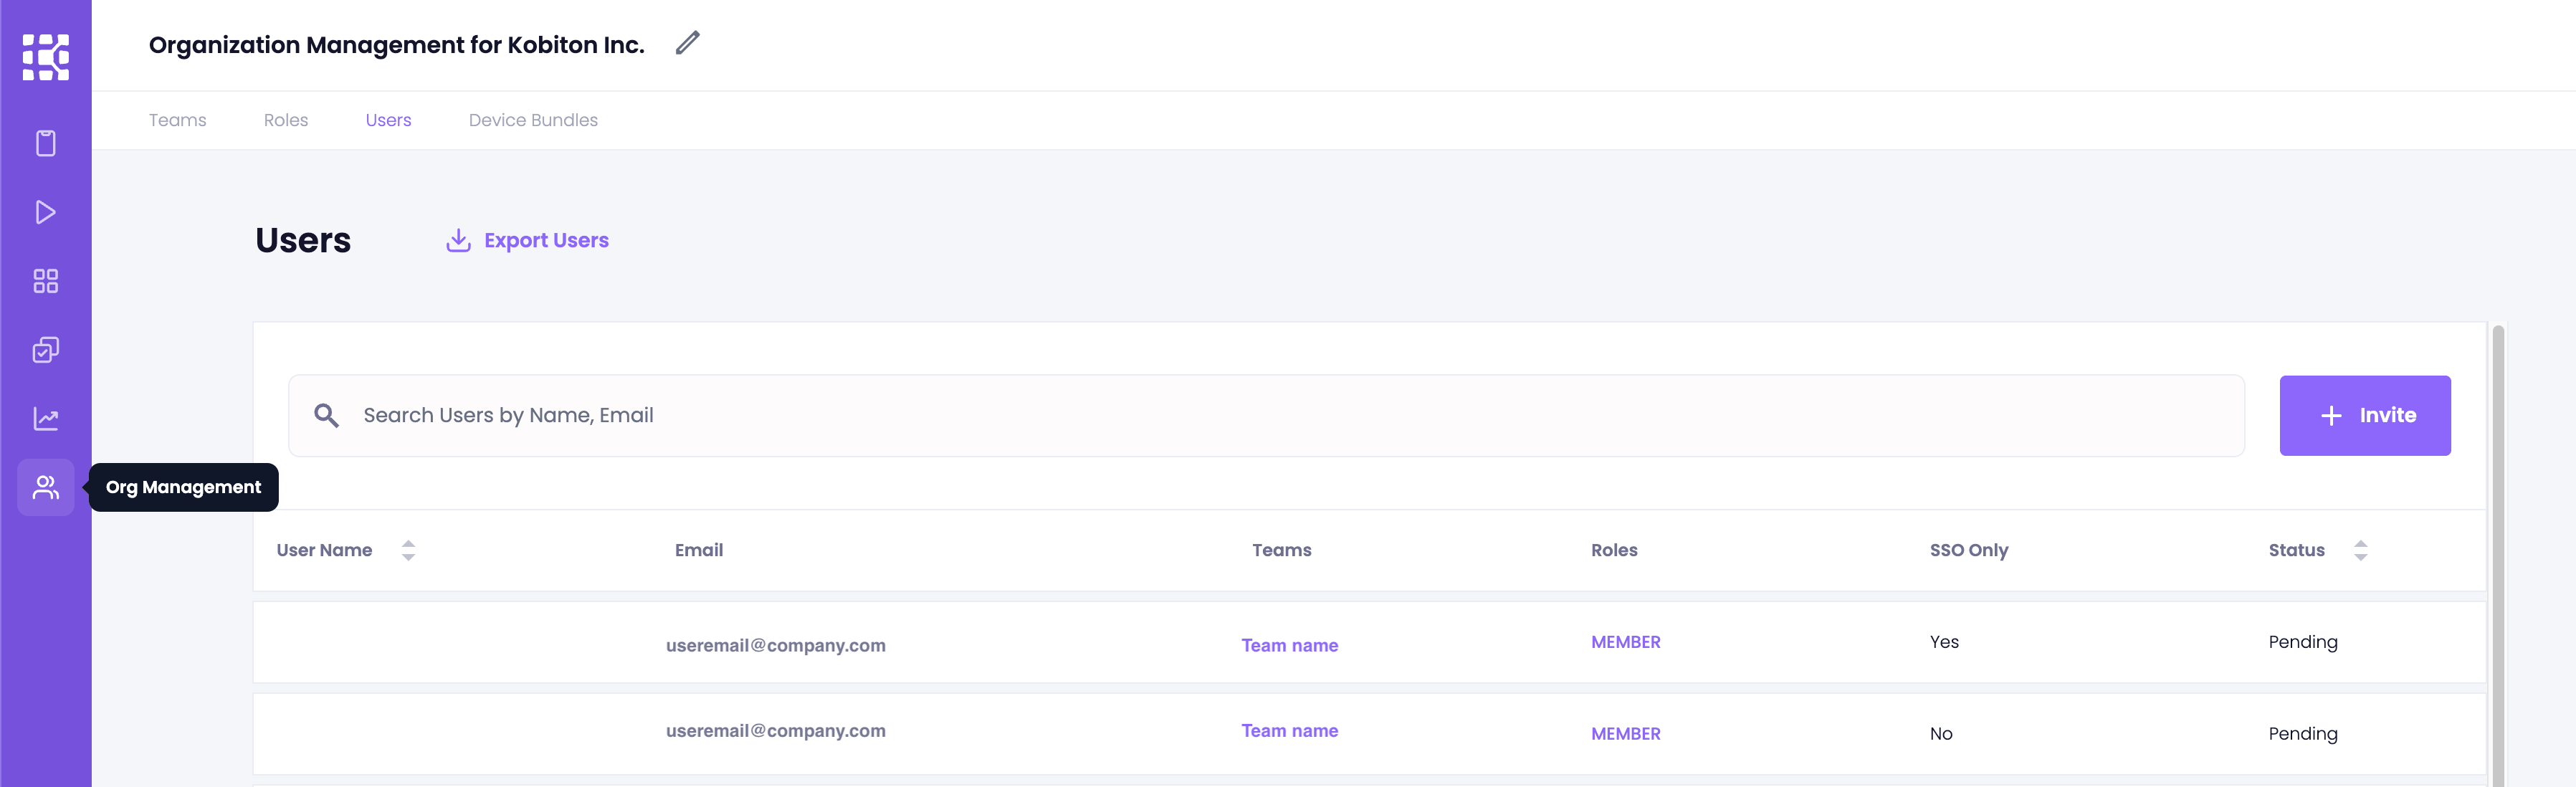Switch to the Roles tab
Image resolution: width=2576 pixels, height=787 pixels.
pos(286,120)
